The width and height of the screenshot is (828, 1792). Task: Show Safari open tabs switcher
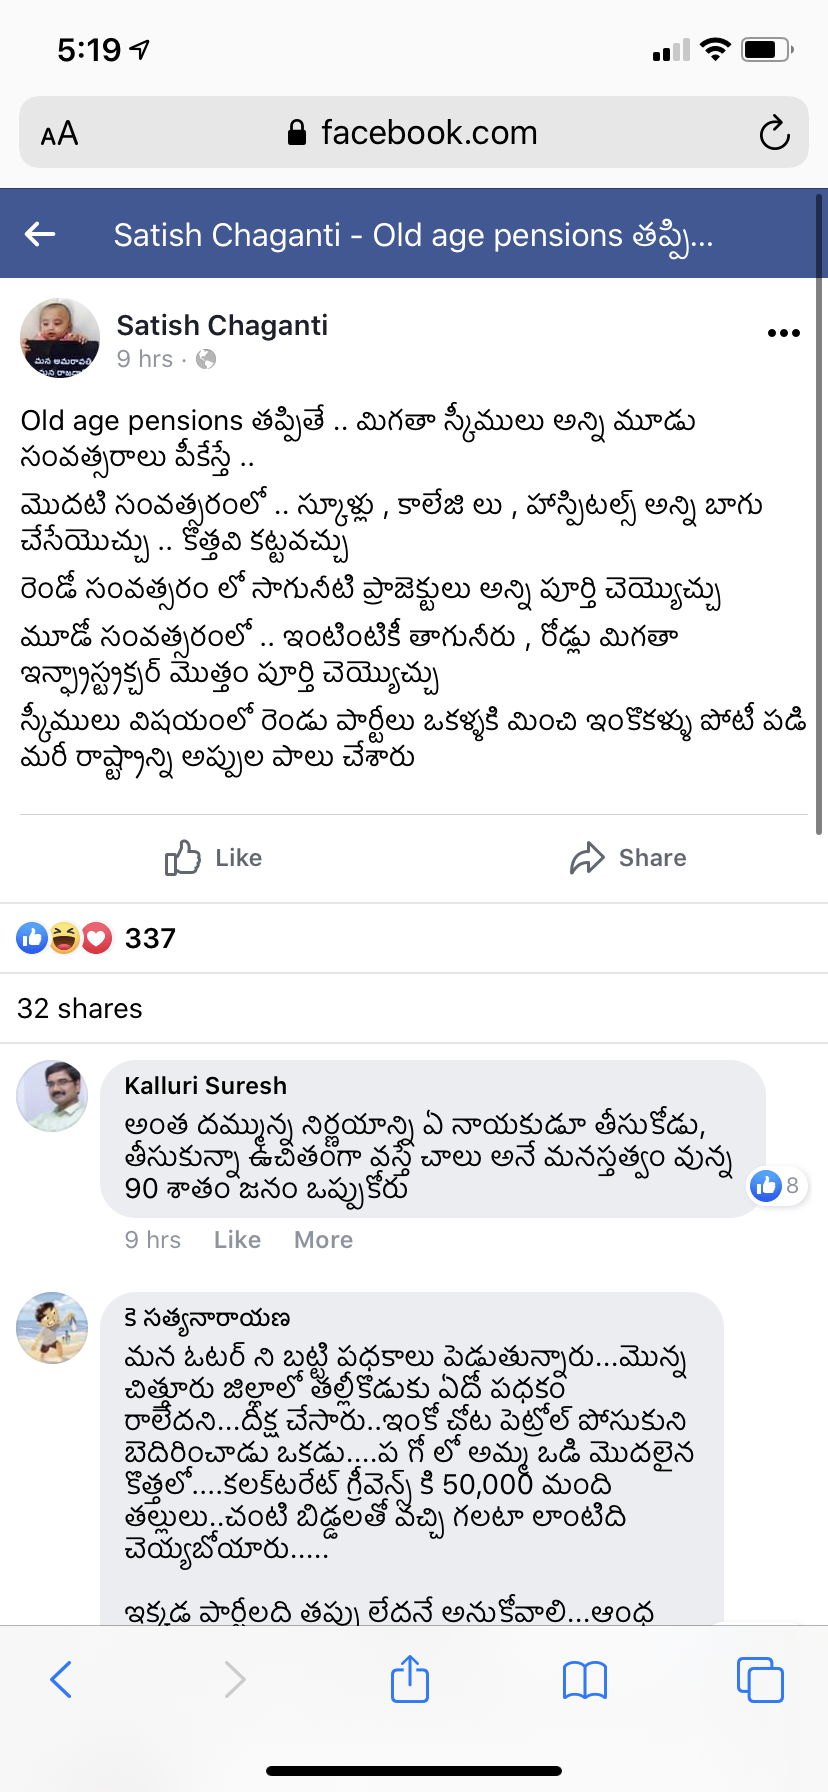tap(760, 1679)
